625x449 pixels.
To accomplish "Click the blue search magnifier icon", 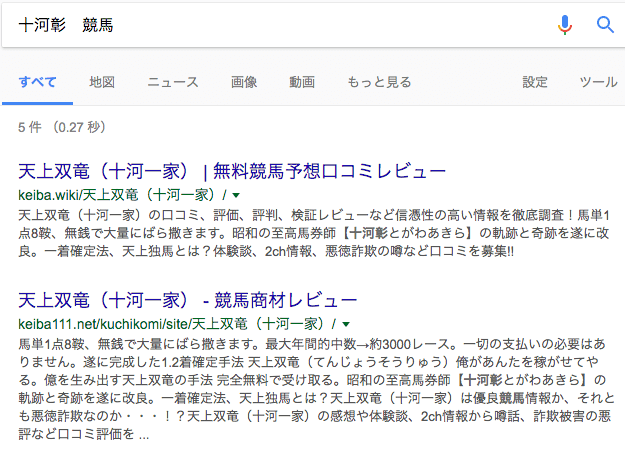I will click(x=605, y=25).
